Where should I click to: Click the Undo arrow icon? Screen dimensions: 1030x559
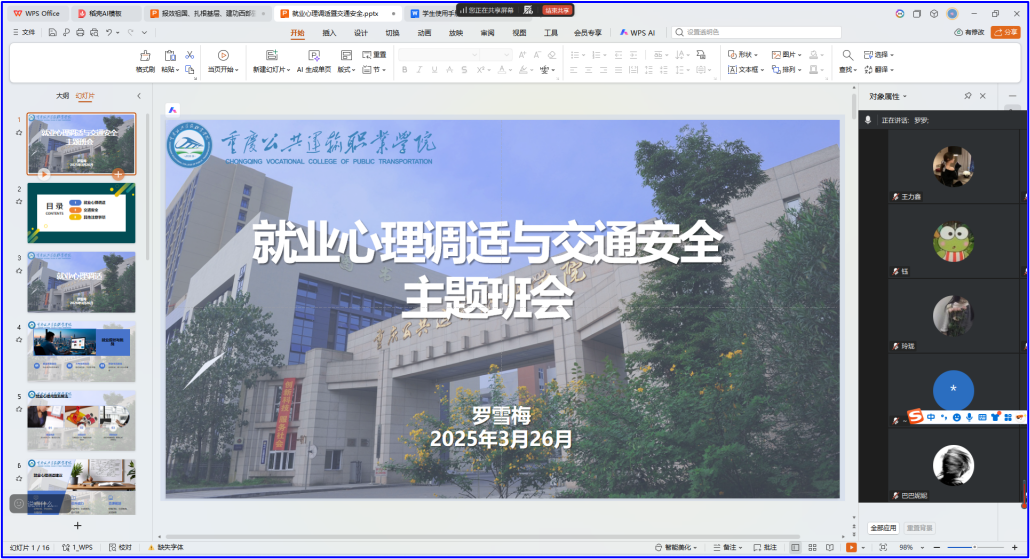click(x=109, y=33)
